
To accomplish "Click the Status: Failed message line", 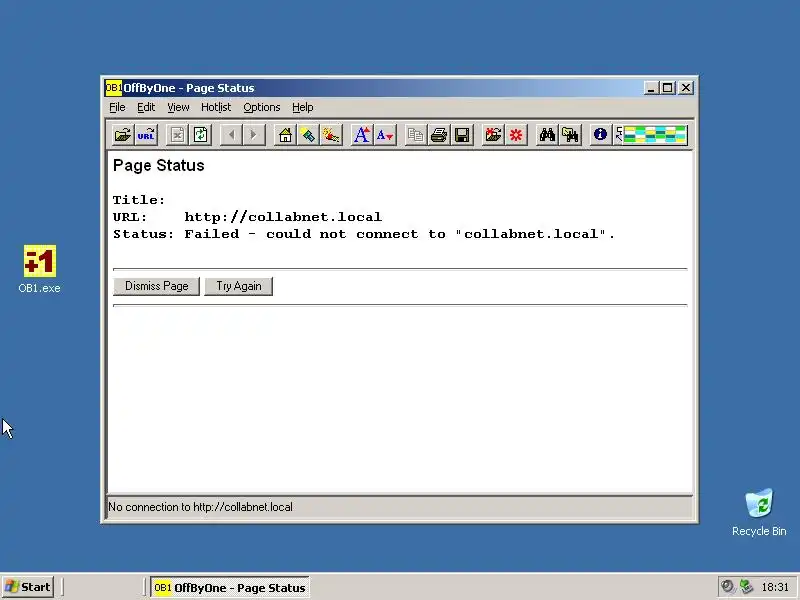I will (364, 234).
